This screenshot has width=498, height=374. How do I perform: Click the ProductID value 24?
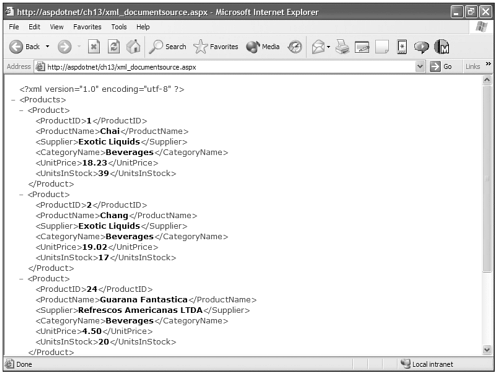pyautogui.click(x=92, y=289)
